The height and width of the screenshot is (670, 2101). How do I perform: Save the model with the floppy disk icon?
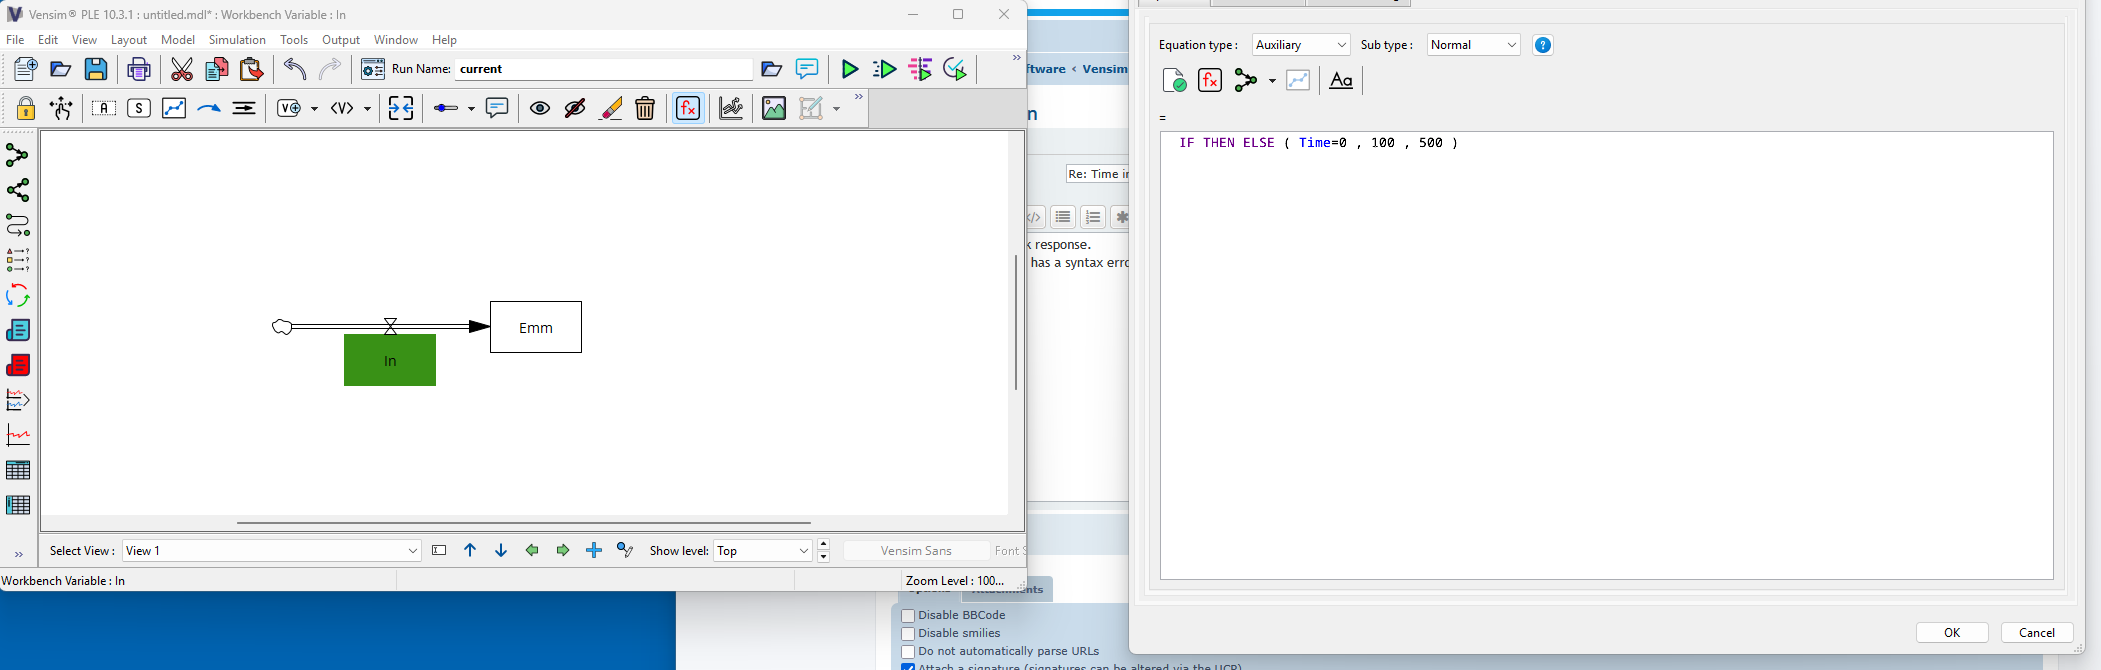pos(95,69)
